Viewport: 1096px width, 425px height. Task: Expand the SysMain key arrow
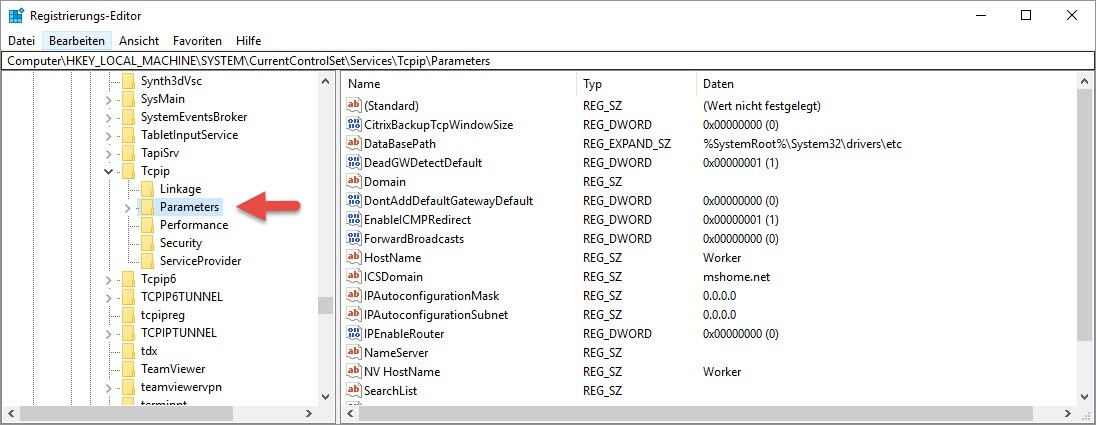(108, 99)
